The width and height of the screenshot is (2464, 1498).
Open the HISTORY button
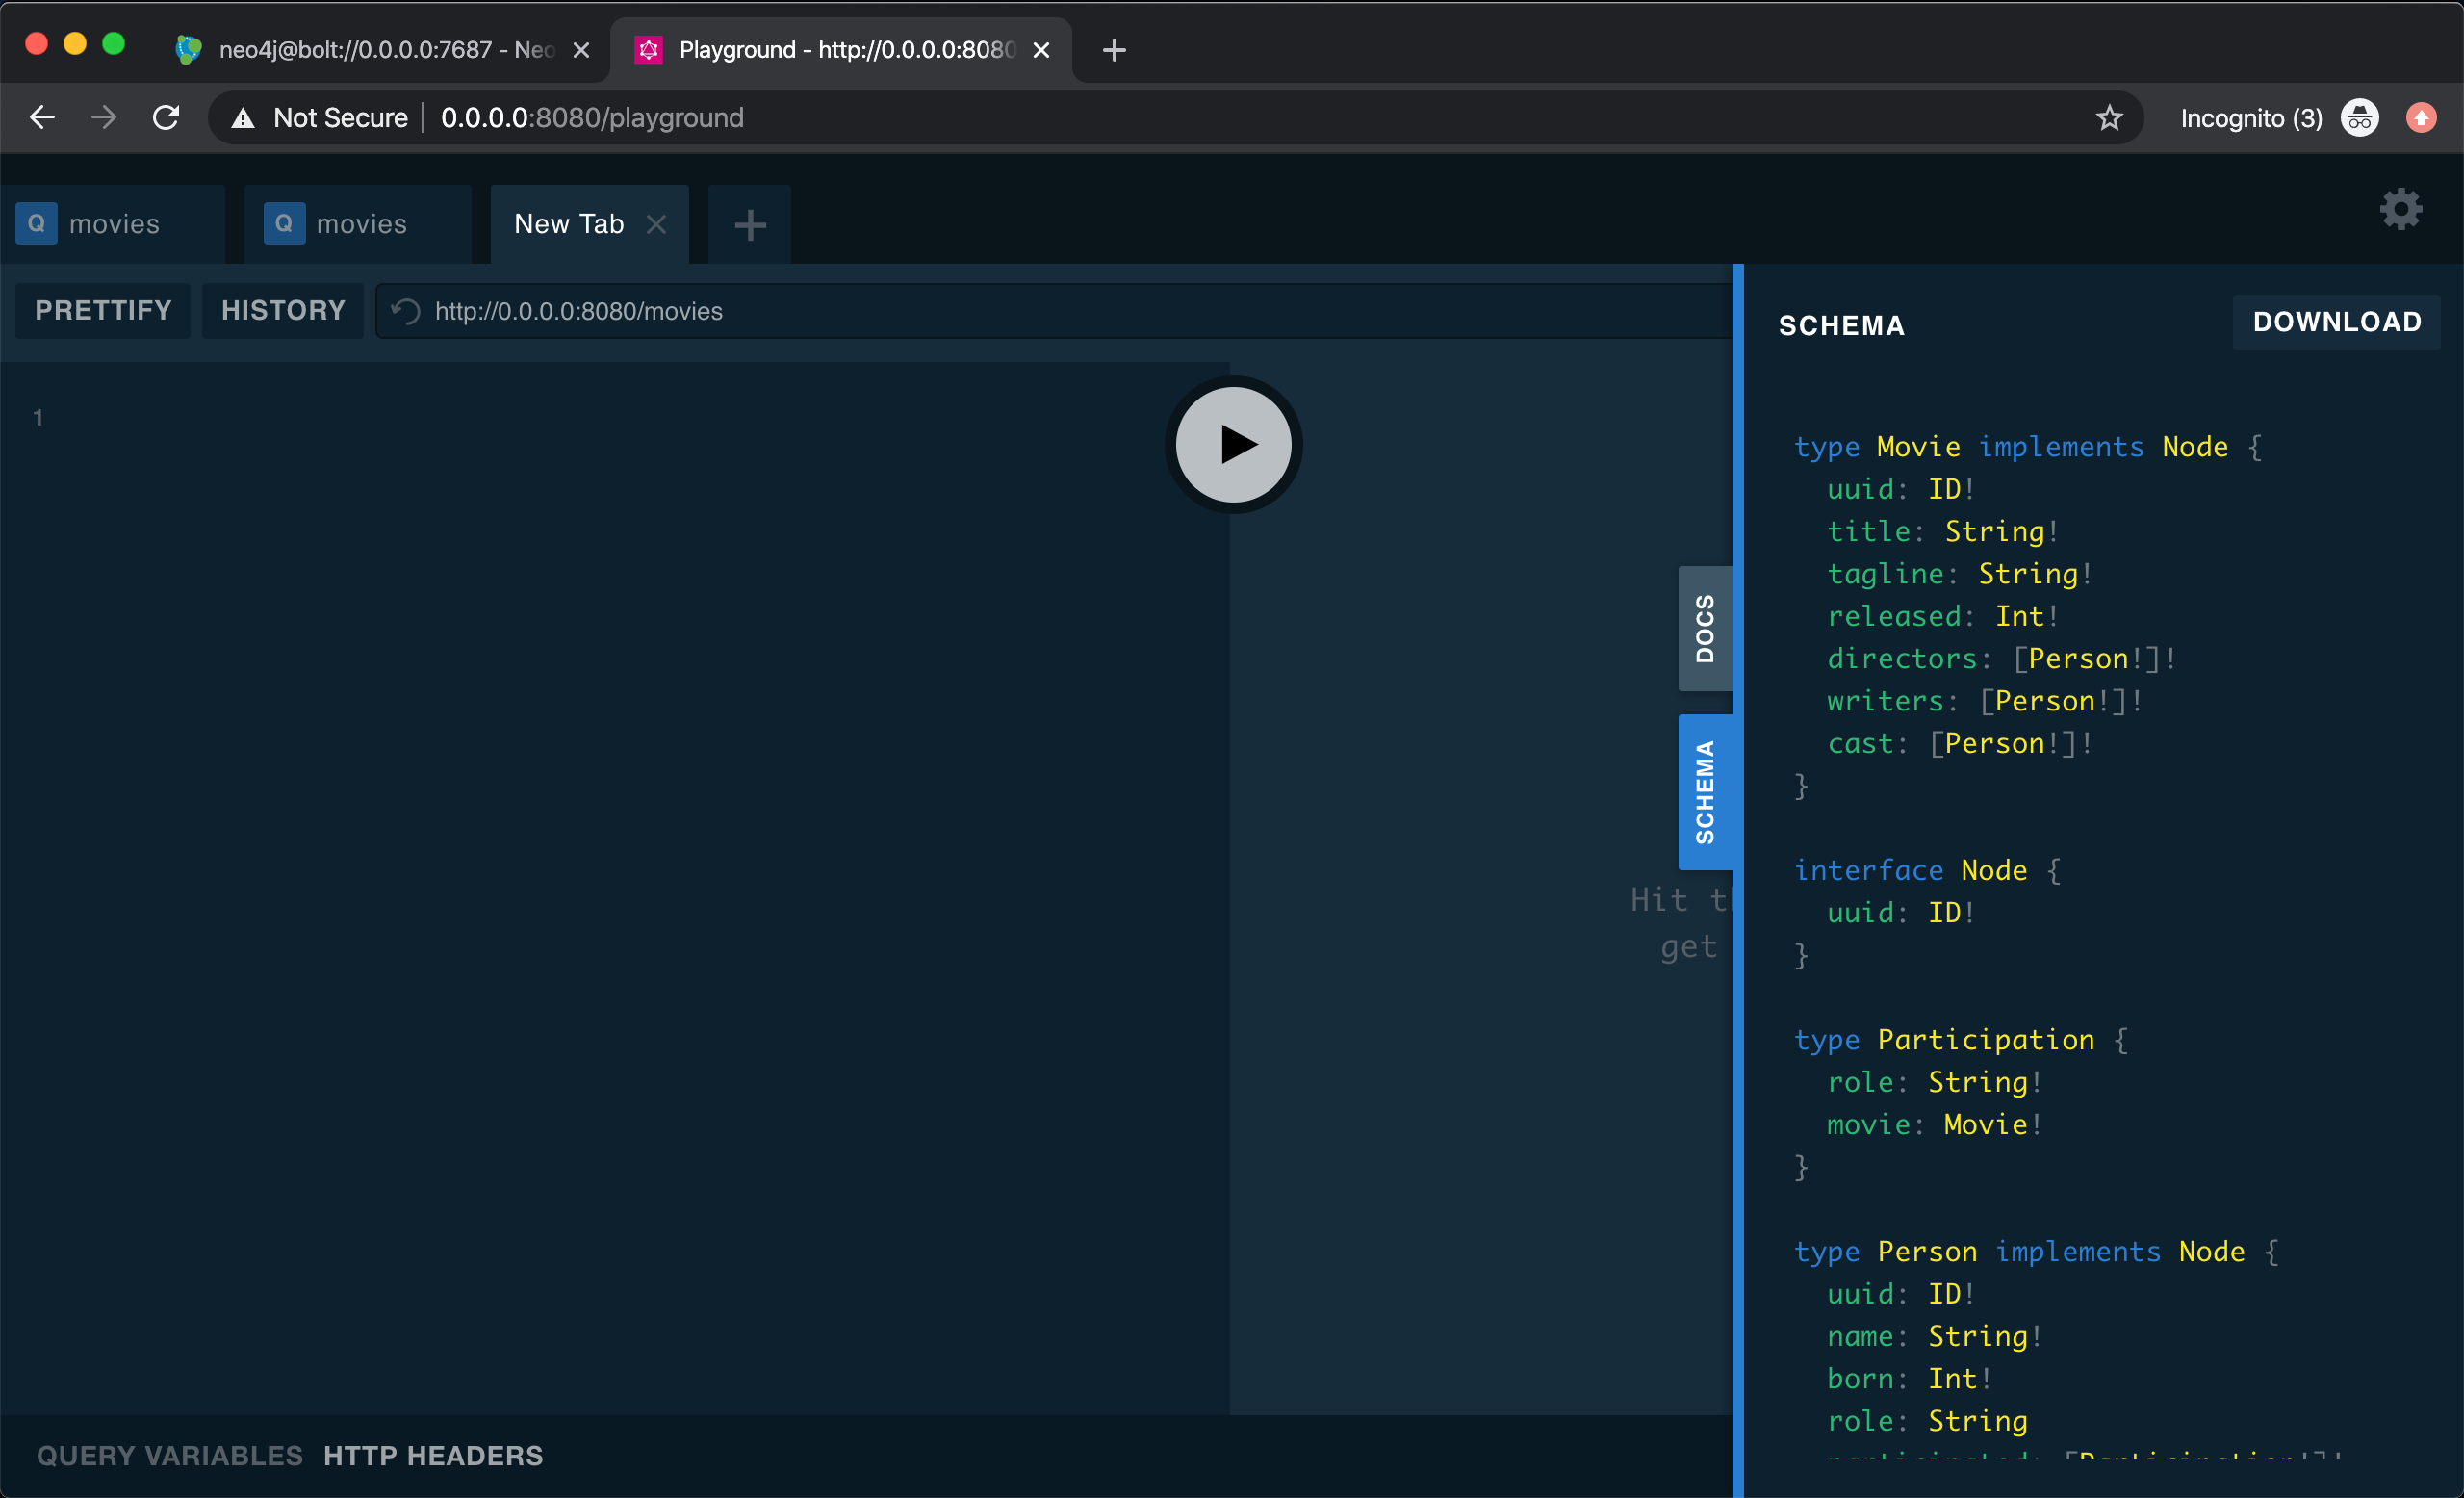tap(283, 310)
